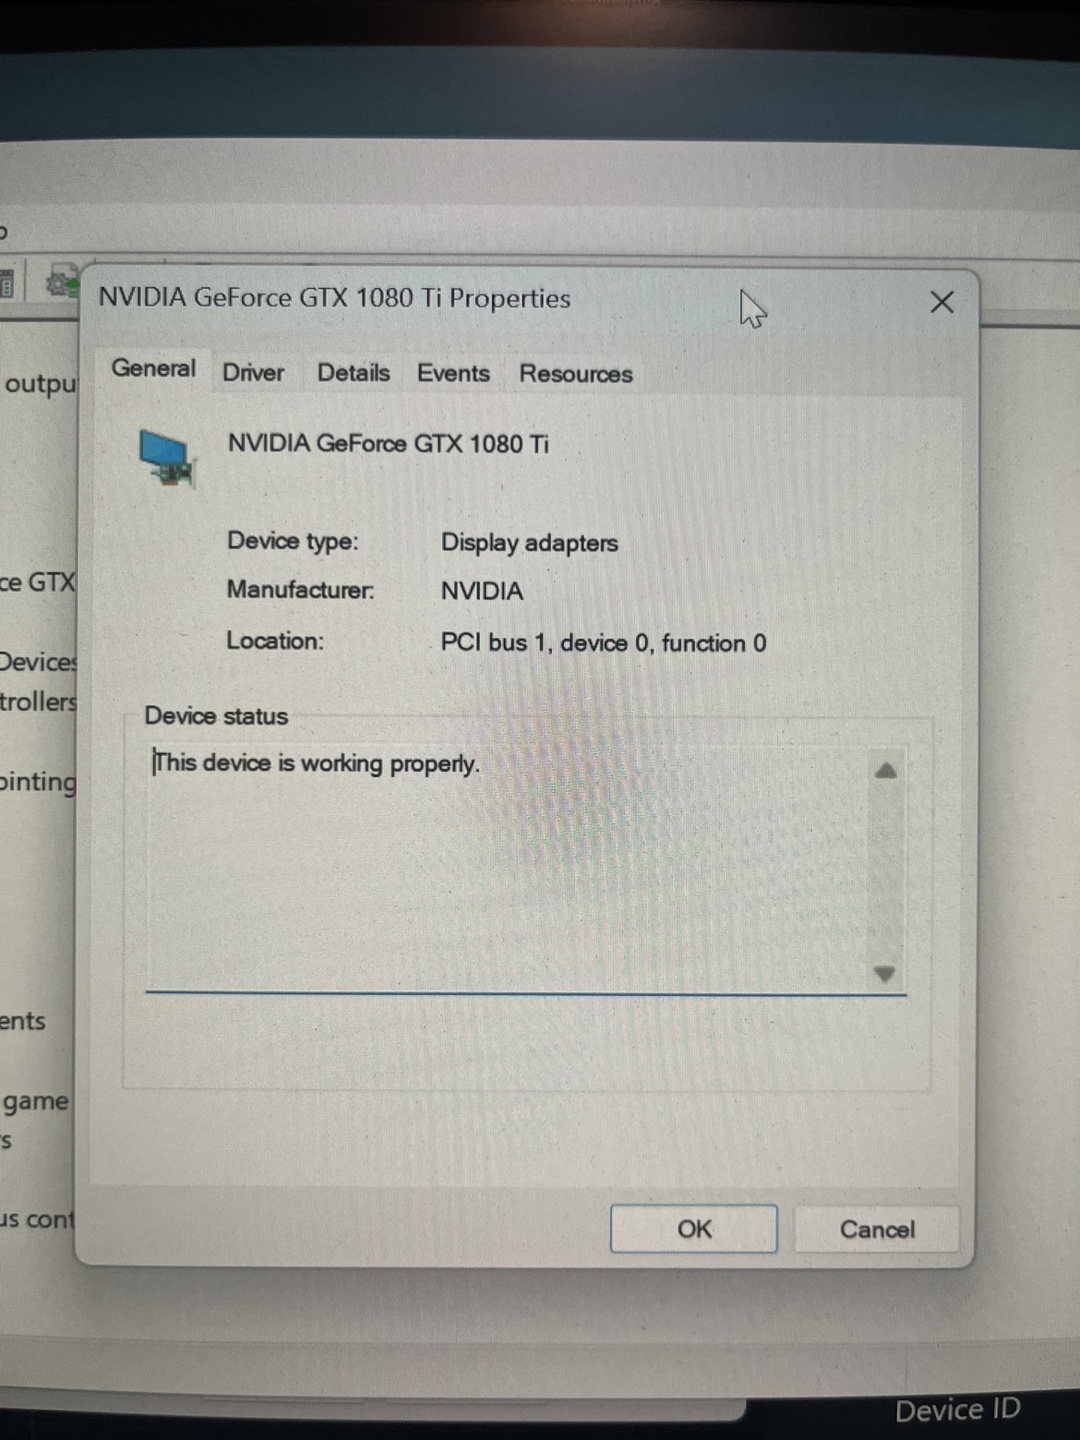1080x1440 pixels.
Task: Close the GTX 1080 Ti Properties dialog
Action: (942, 302)
